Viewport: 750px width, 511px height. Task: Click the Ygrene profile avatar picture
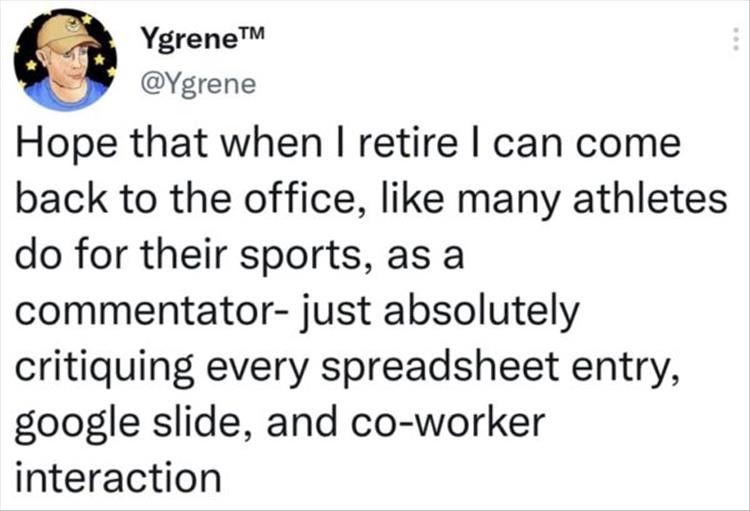click(x=65, y=60)
